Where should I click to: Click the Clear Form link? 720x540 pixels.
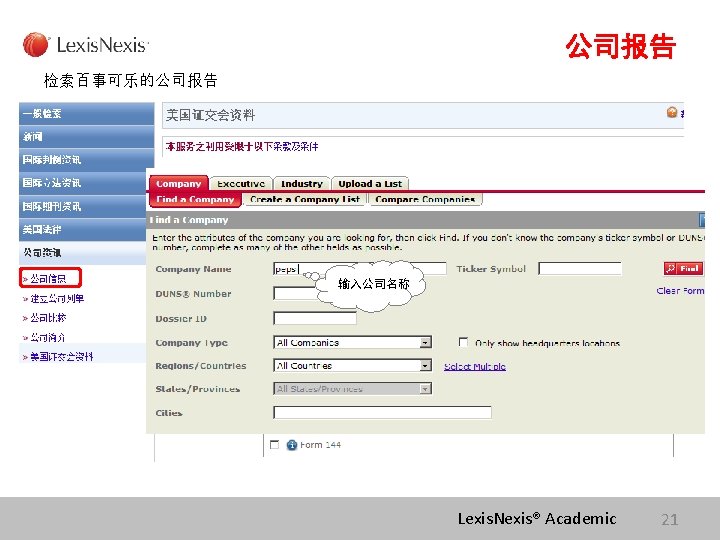click(680, 291)
